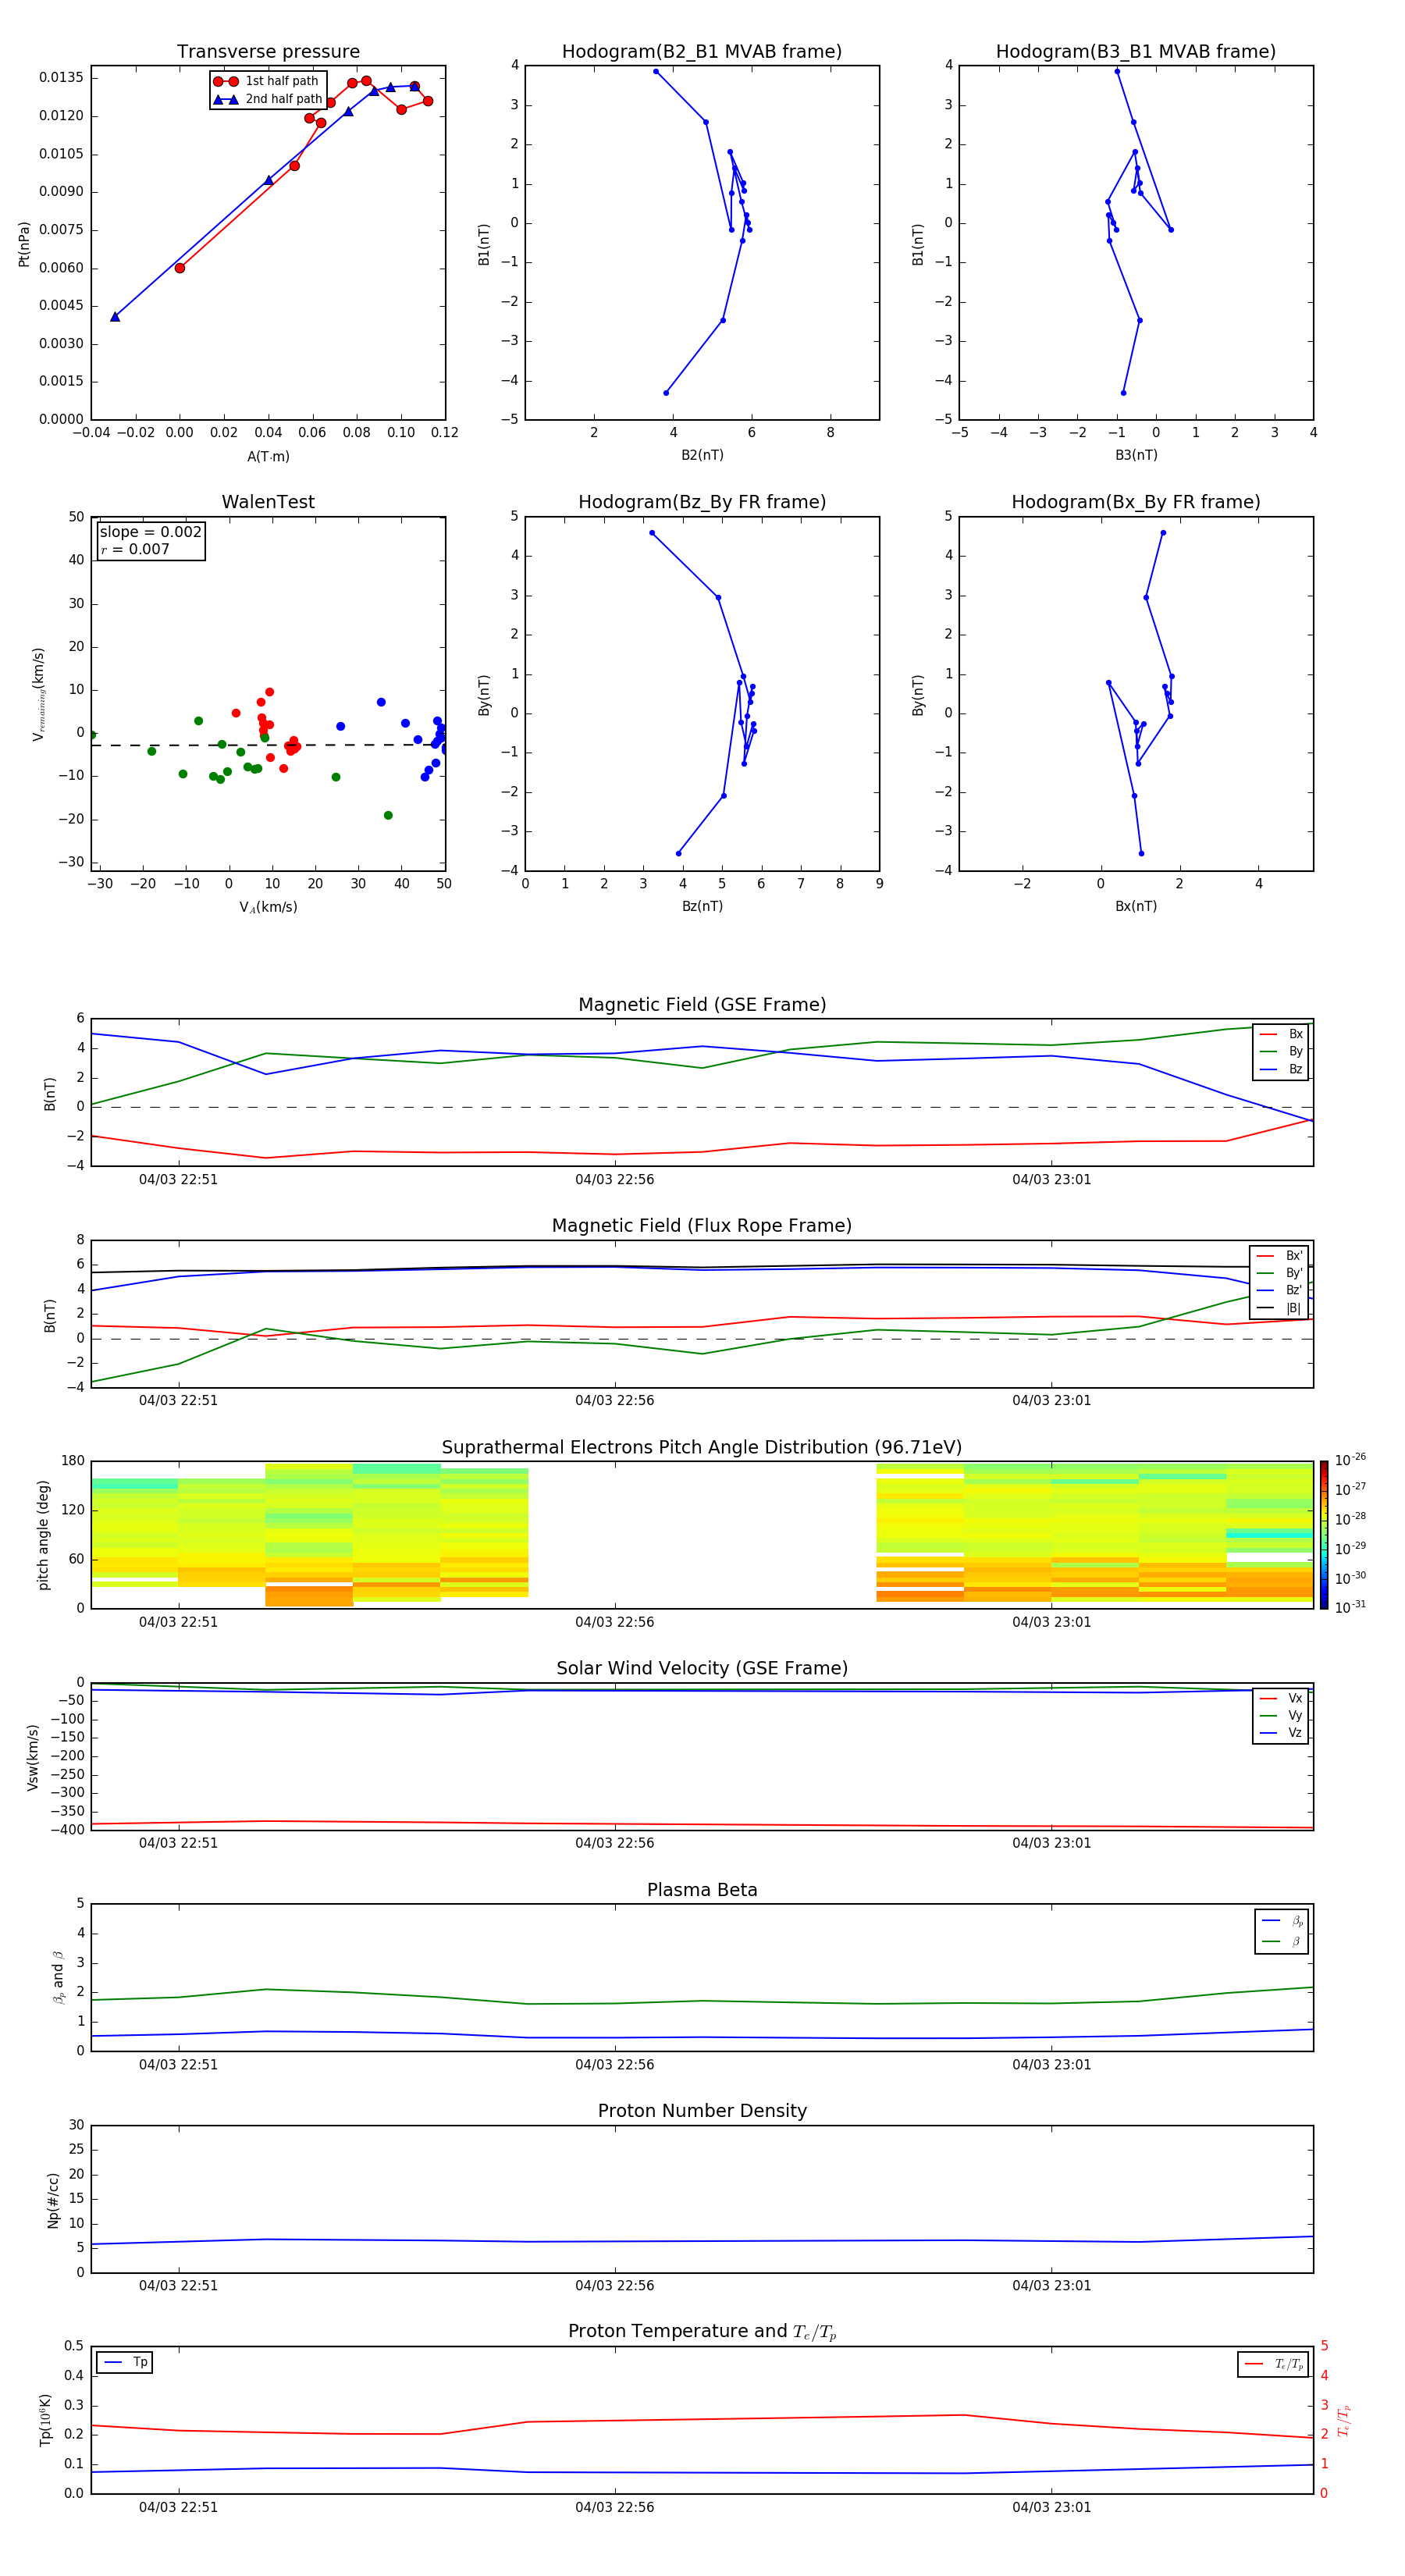Click bottom point of Hodogram Bx_By FR curve
Screen dimensions: 1405x2576
click(x=1141, y=853)
